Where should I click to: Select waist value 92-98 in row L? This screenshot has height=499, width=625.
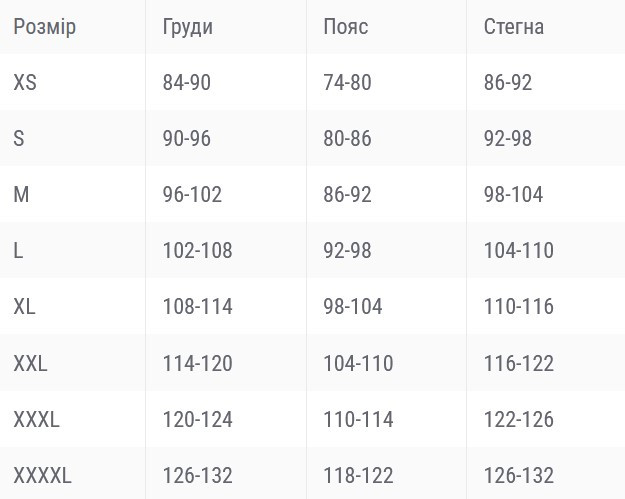[x=347, y=250]
